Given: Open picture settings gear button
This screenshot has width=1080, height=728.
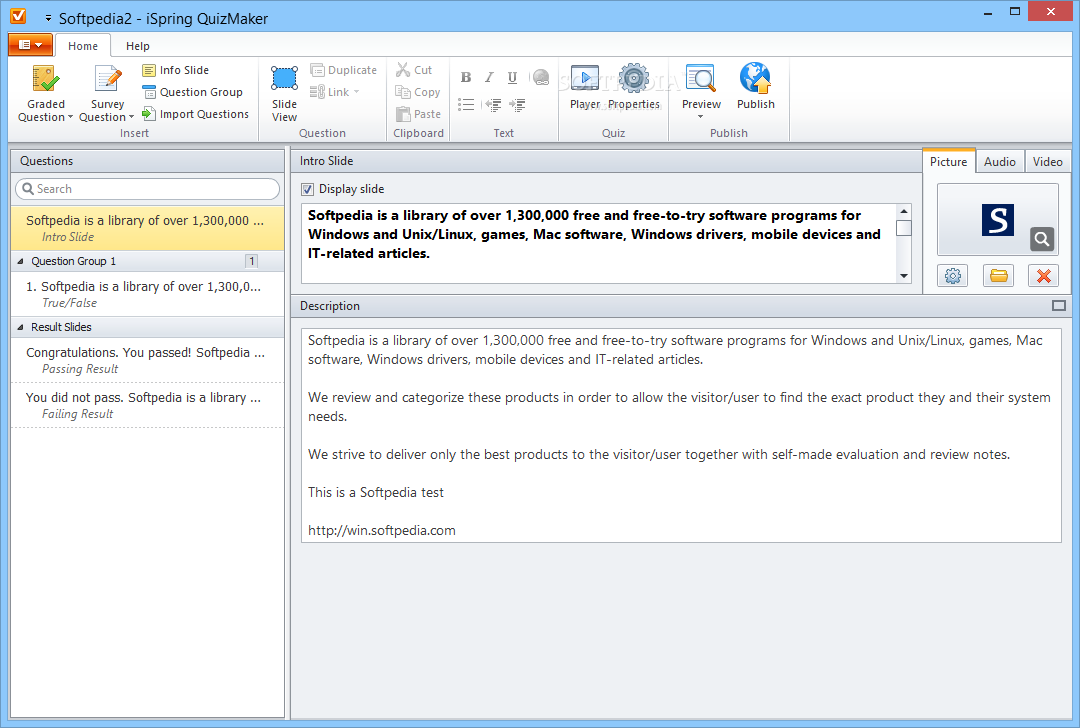Looking at the screenshot, I should coord(953,276).
